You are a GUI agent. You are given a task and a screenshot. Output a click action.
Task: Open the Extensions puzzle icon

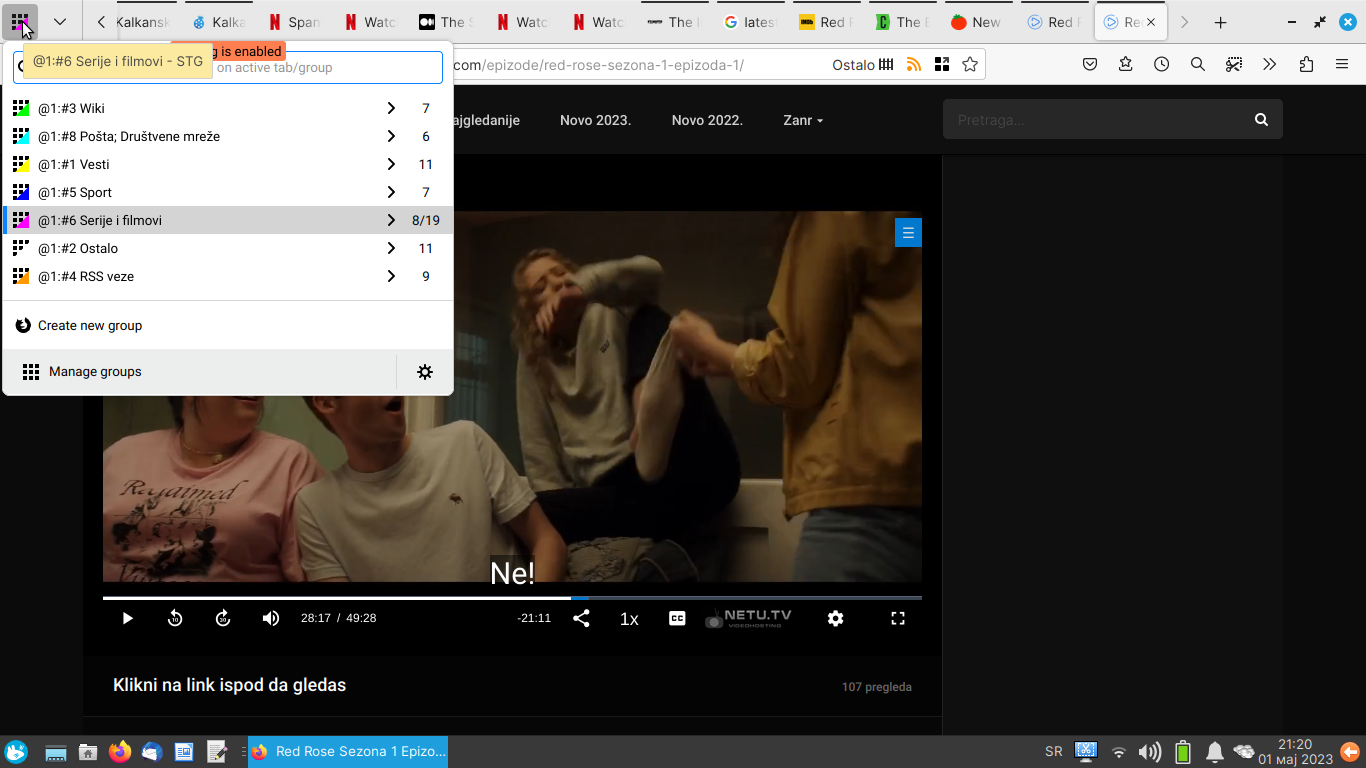(x=1306, y=64)
